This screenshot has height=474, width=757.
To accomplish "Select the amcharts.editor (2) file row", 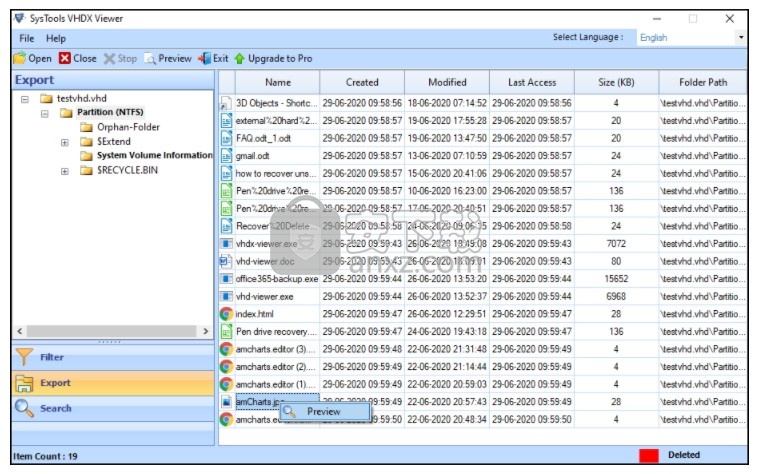I will [483, 367].
